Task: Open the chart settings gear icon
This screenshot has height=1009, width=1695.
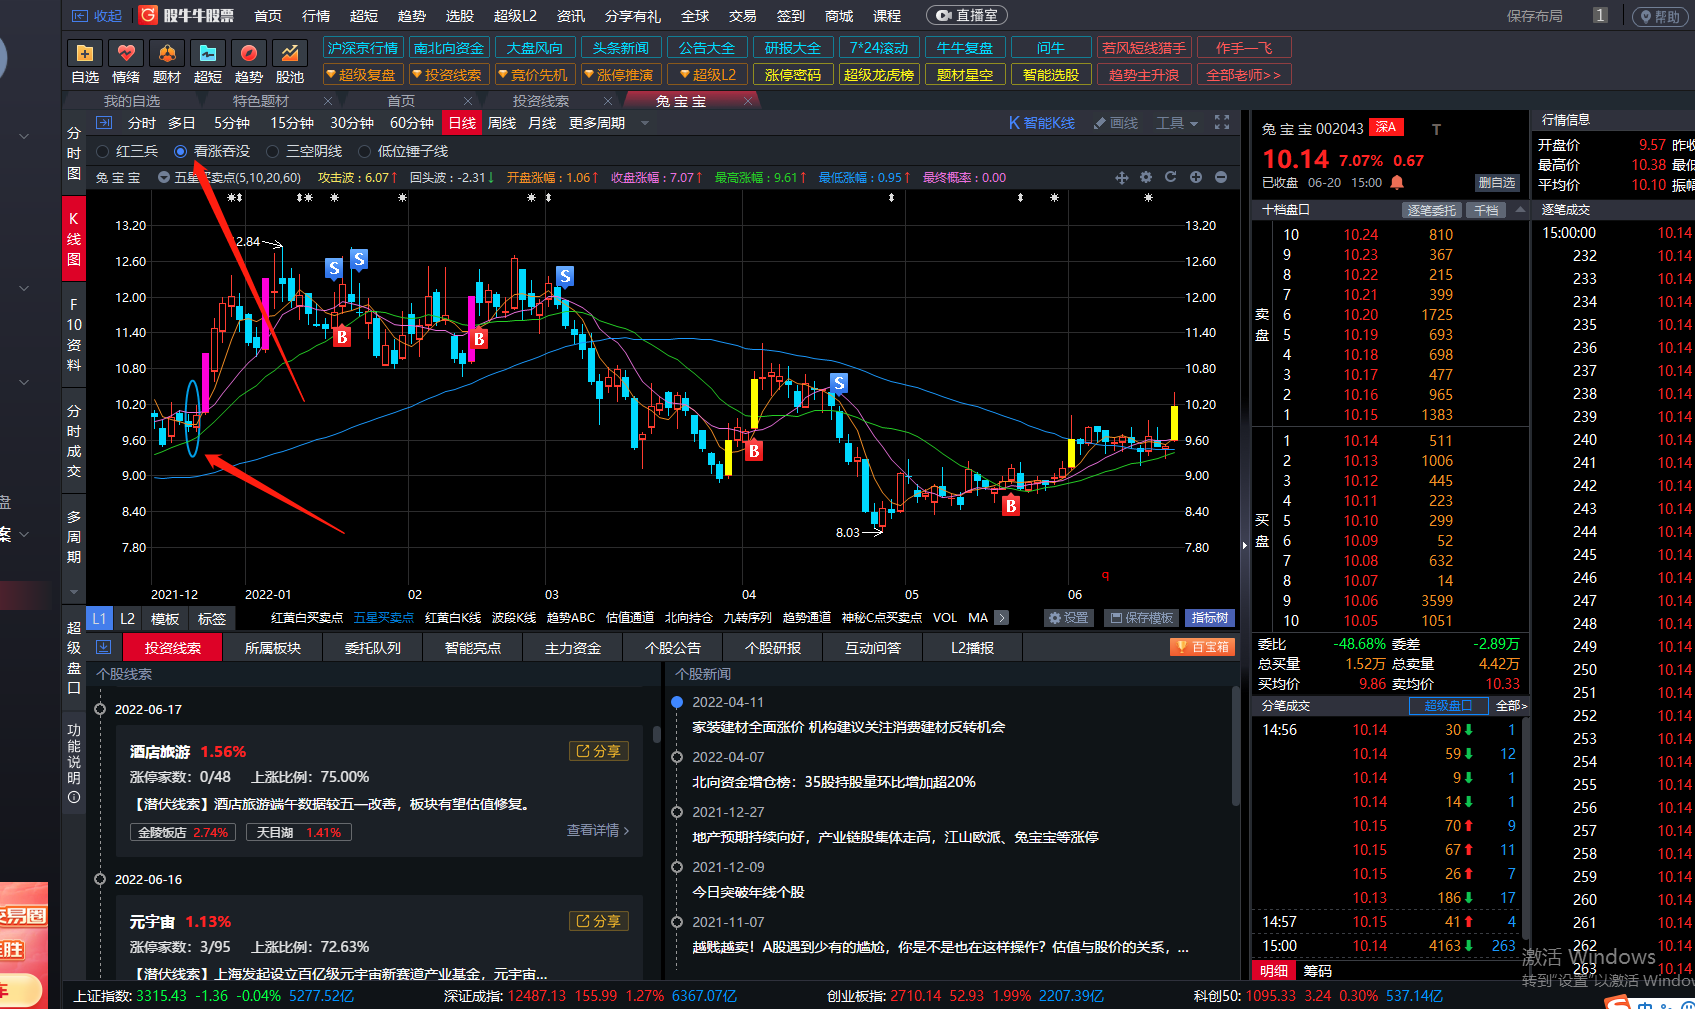Action: pos(1146,177)
